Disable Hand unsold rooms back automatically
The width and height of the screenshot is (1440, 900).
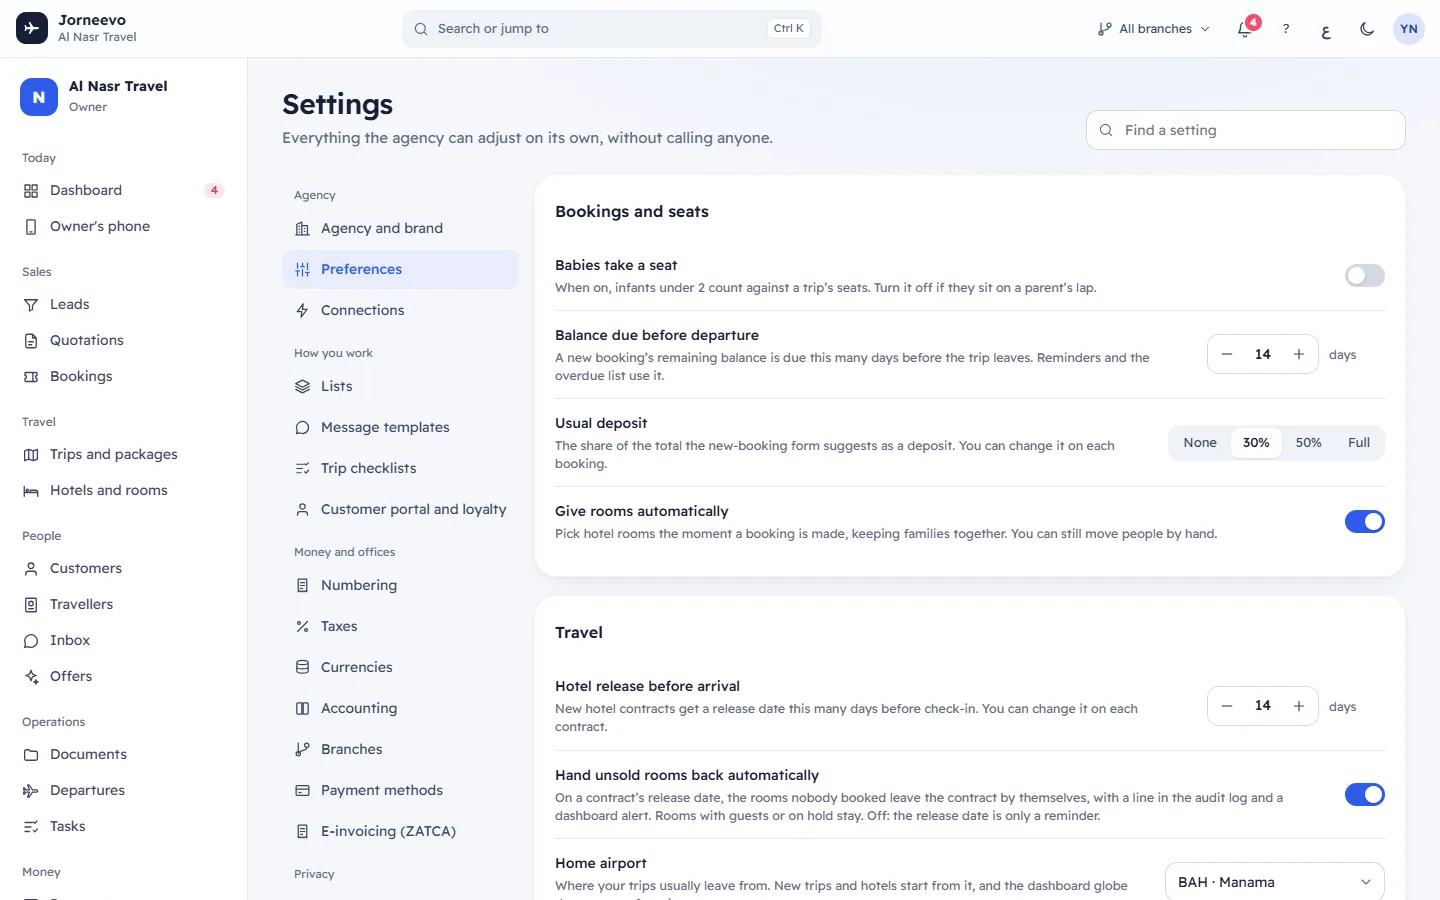pyautogui.click(x=1365, y=794)
